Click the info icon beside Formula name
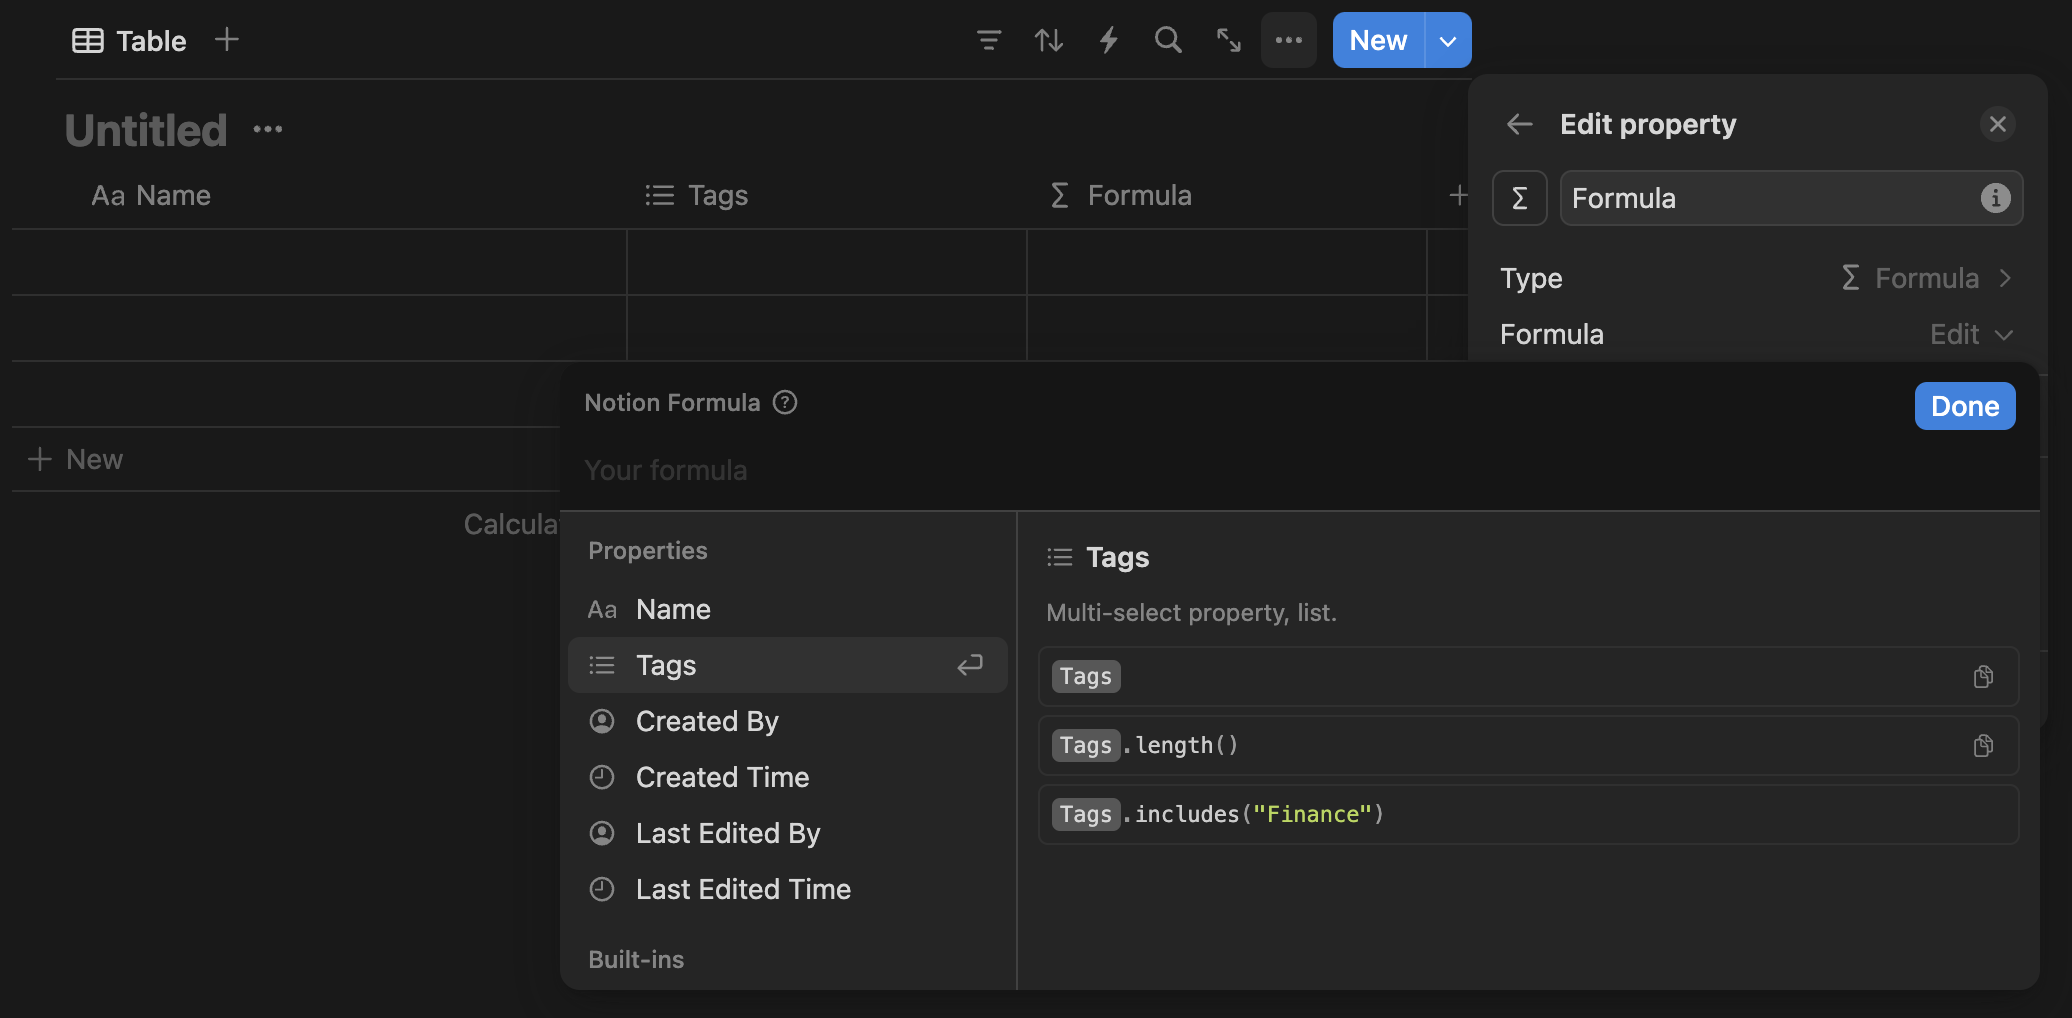The image size is (2072, 1018). (1996, 198)
